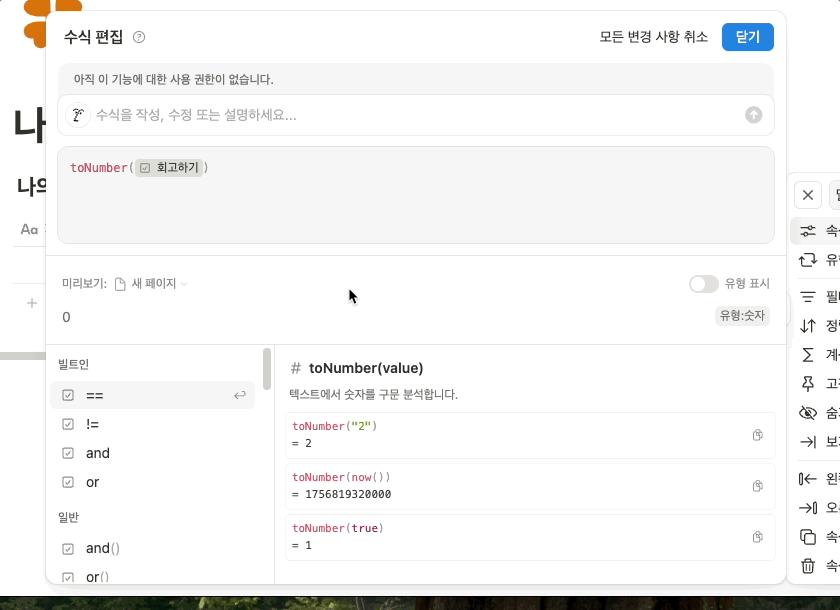Viewport: 840px width, 610px height.
Task: Select the 정렬 sort icon
Action: pyautogui.click(x=810, y=324)
